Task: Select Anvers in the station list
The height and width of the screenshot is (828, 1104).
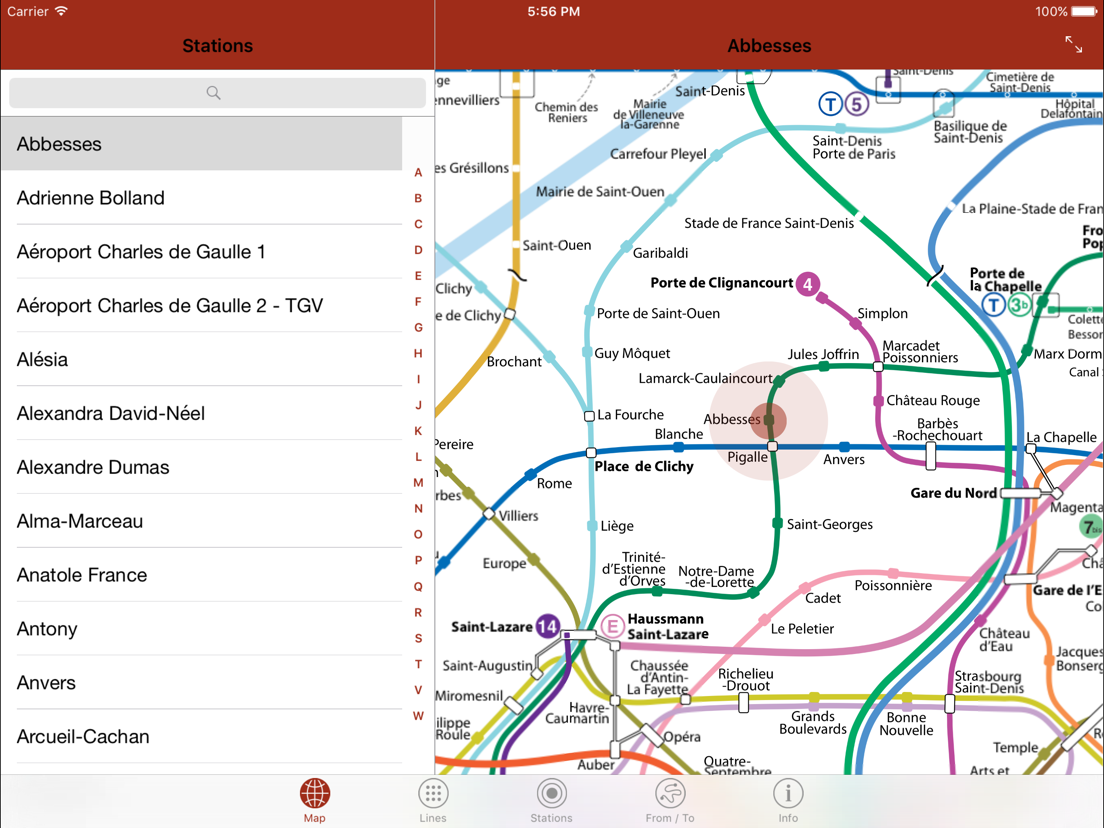Action: click(x=202, y=682)
